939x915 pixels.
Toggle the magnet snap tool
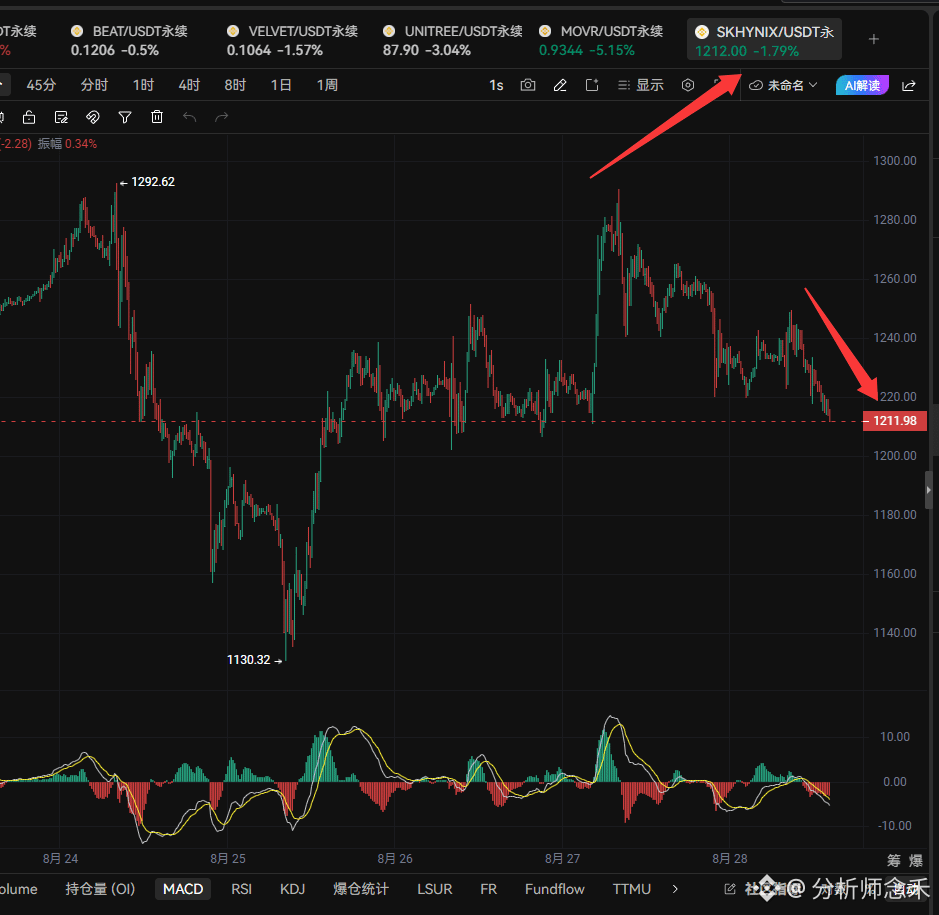tap(93, 117)
